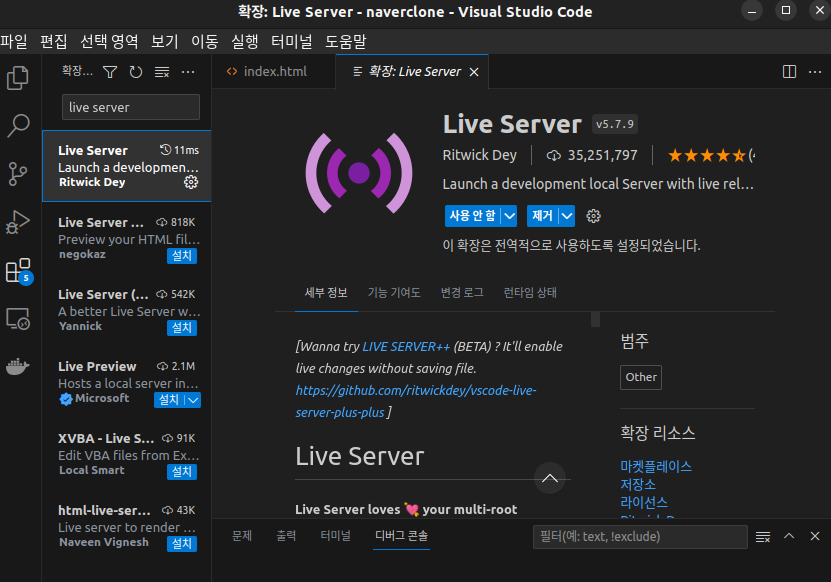Clear extension search results
Image resolution: width=831 pixels, height=582 pixels.
(x=162, y=72)
